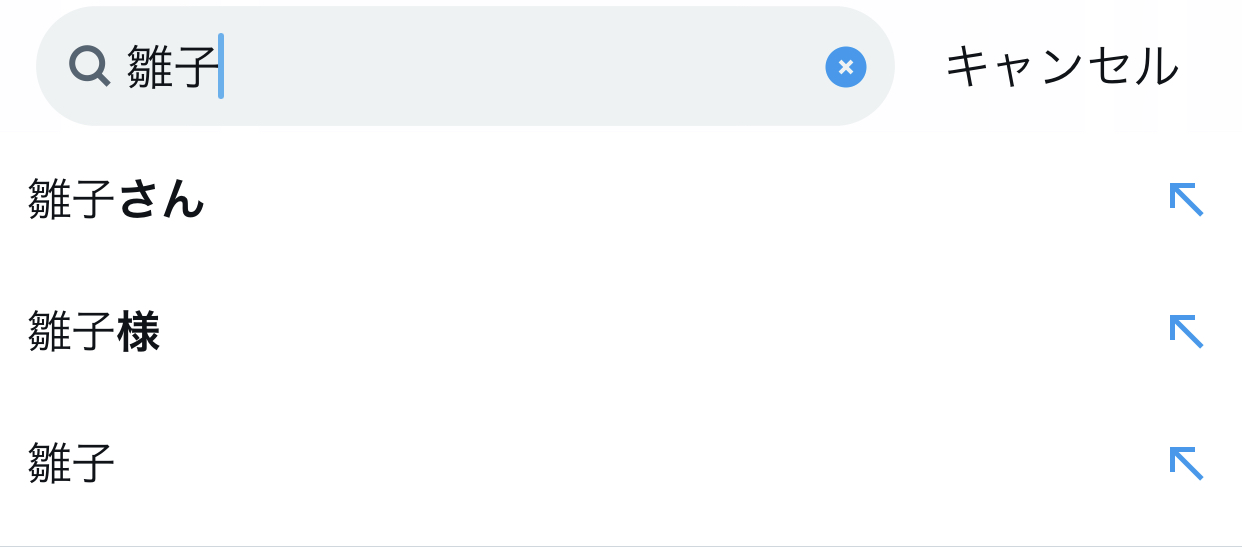The image size is (1242, 554).
Task: Click the bold 様 in the second suggestion
Action: coord(139,332)
